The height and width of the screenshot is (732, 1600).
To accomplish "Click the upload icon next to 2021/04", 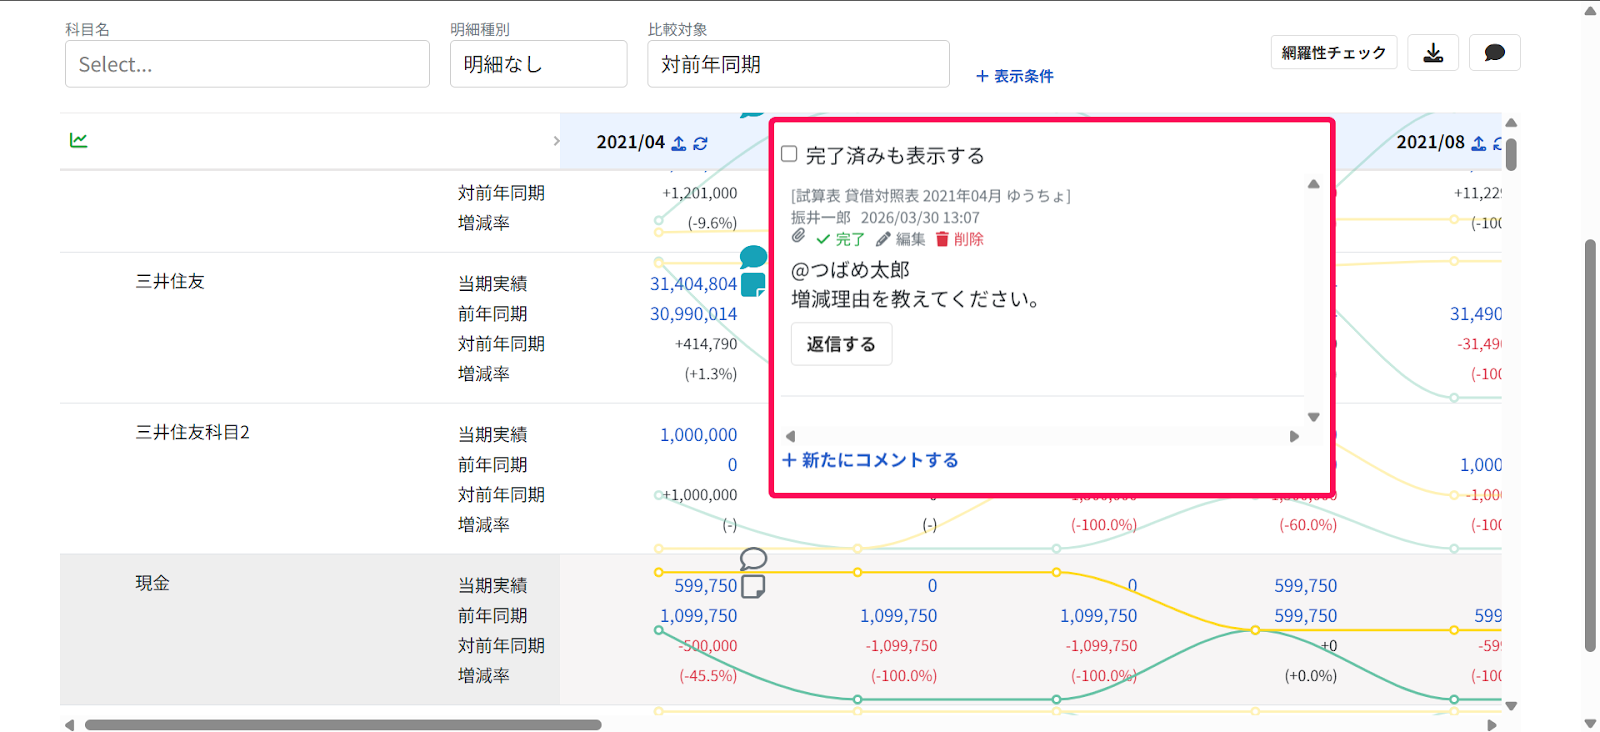I will 678,143.
